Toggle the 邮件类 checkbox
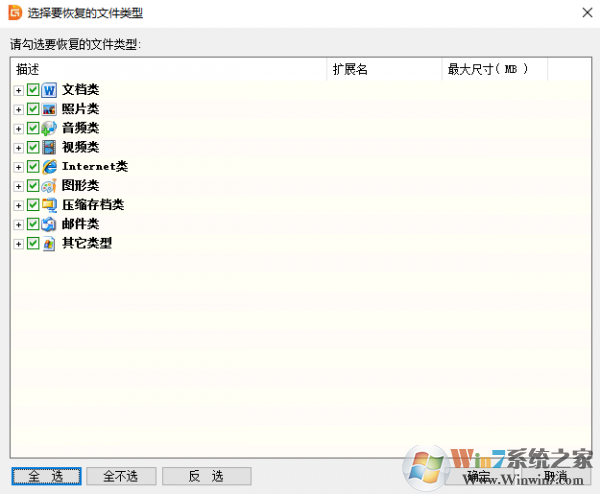 pyautogui.click(x=33, y=224)
